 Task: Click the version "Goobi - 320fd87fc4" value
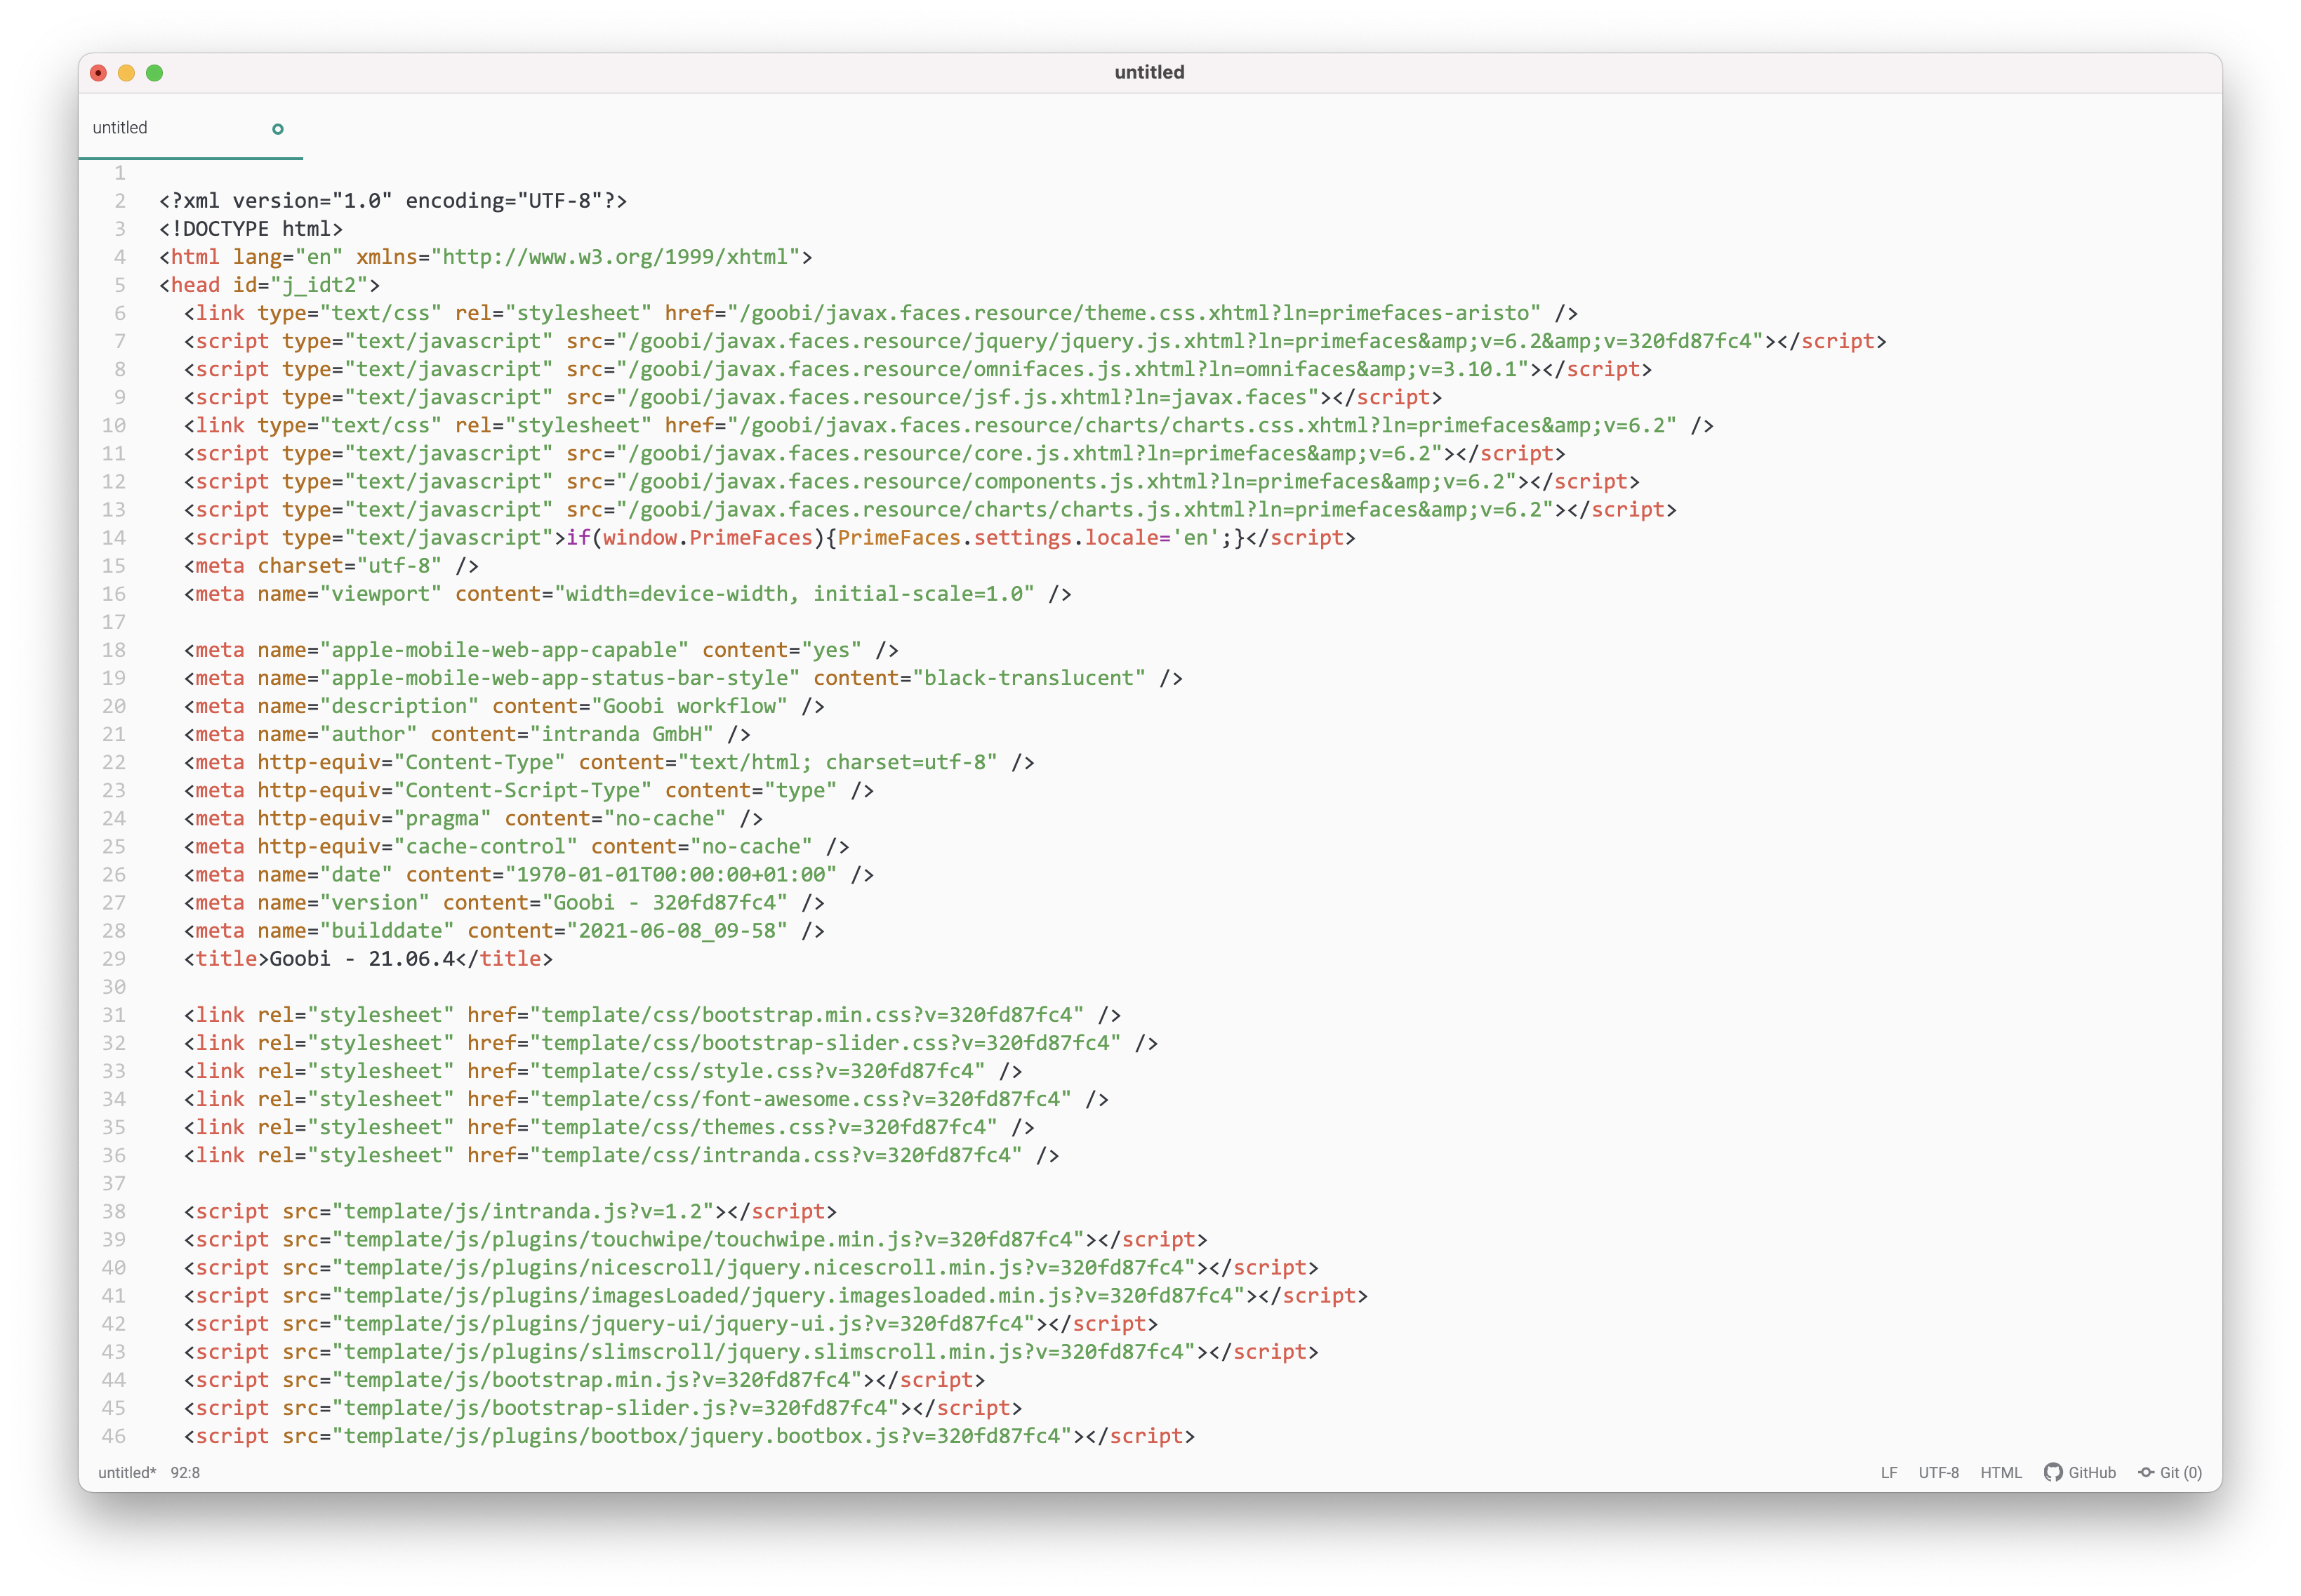click(x=665, y=902)
